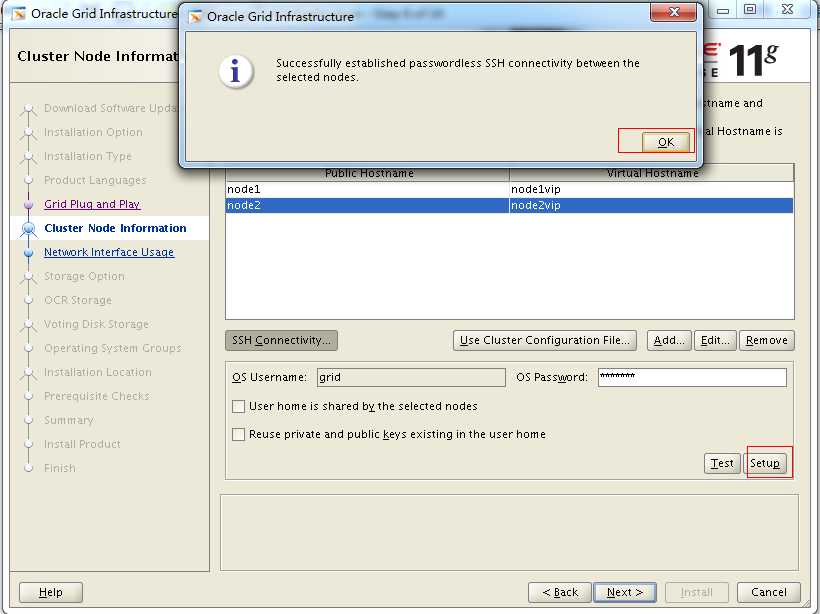Click the Installation Location step
The width and height of the screenshot is (820, 614).
click(x=98, y=372)
